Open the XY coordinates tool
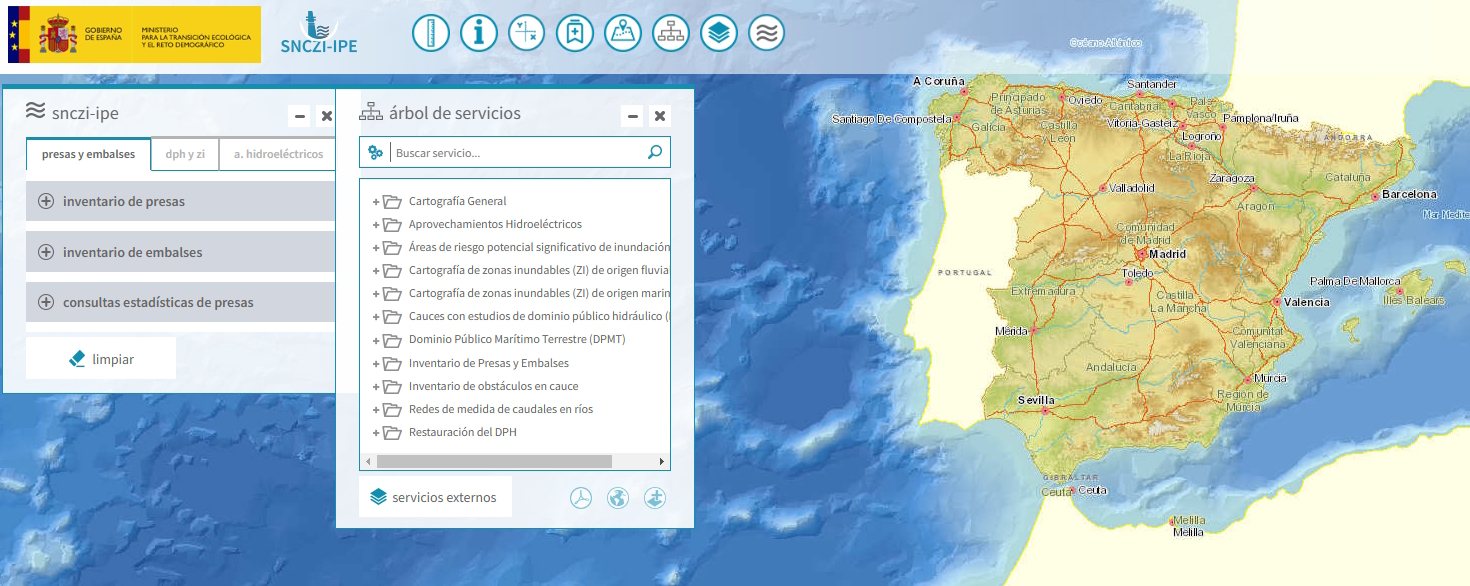Viewport: 1470px width, 586px height. click(x=526, y=32)
